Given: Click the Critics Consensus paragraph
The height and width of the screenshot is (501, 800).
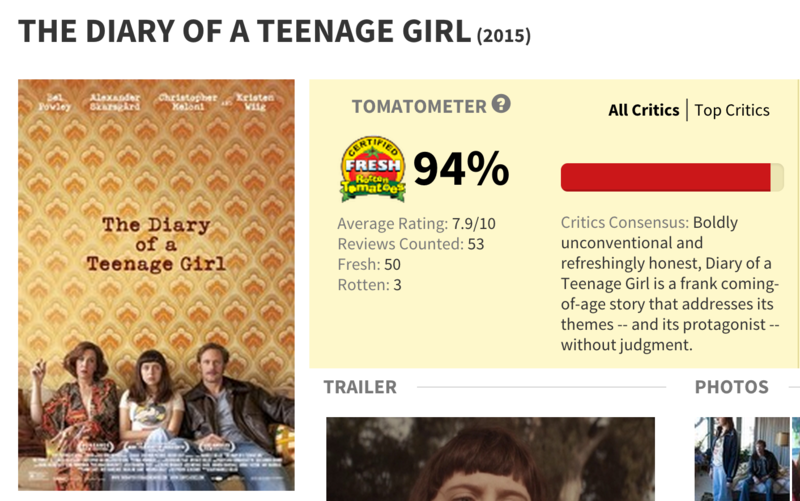Looking at the screenshot, I should [666, 284].
